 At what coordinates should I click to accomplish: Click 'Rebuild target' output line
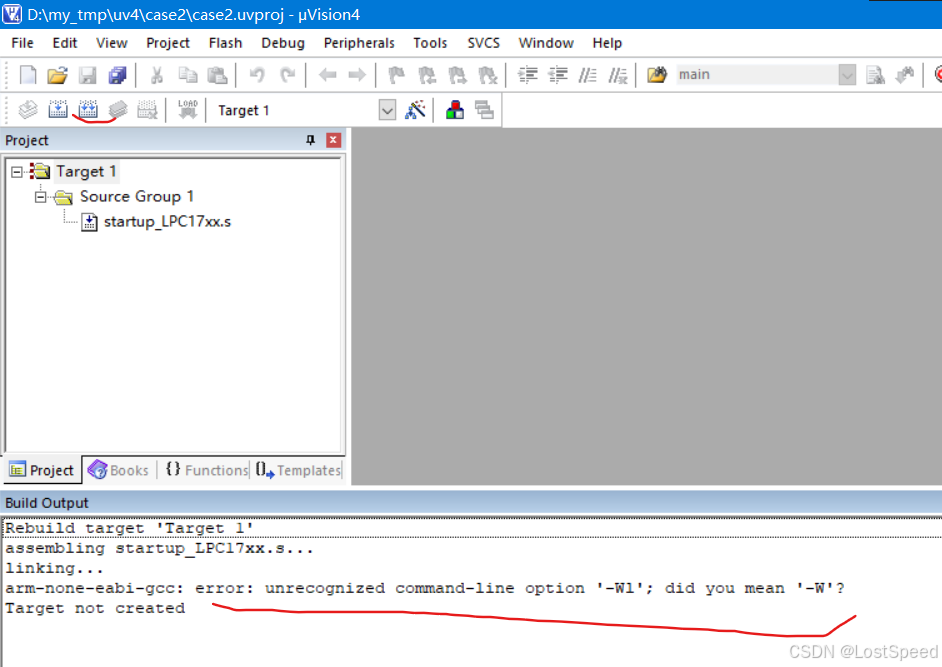pos(129,528)
